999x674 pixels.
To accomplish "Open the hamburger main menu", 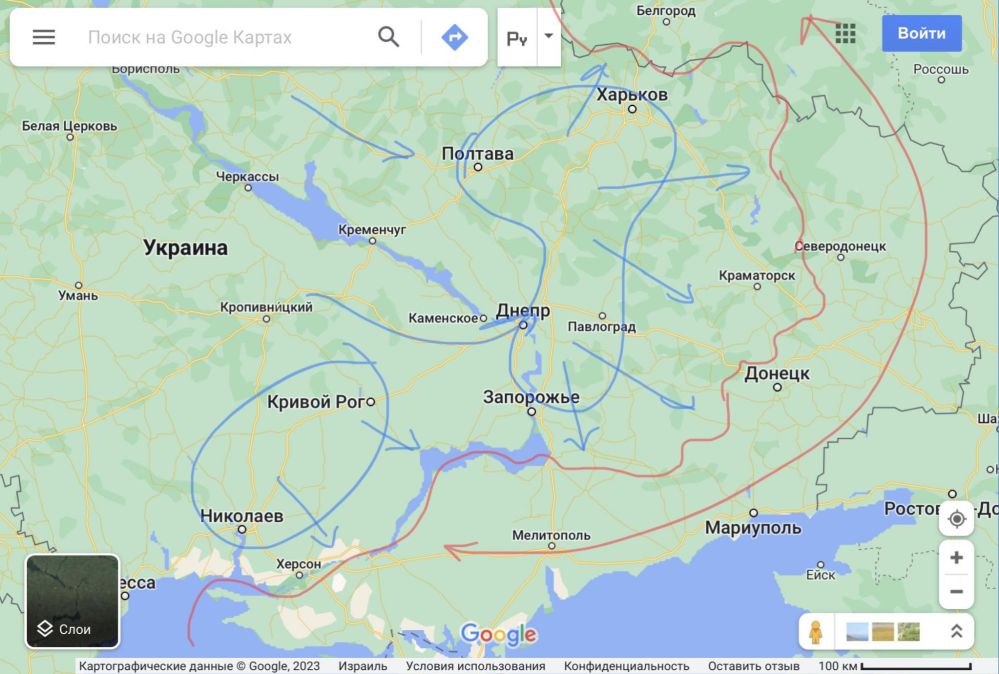I will coord(44,38).
